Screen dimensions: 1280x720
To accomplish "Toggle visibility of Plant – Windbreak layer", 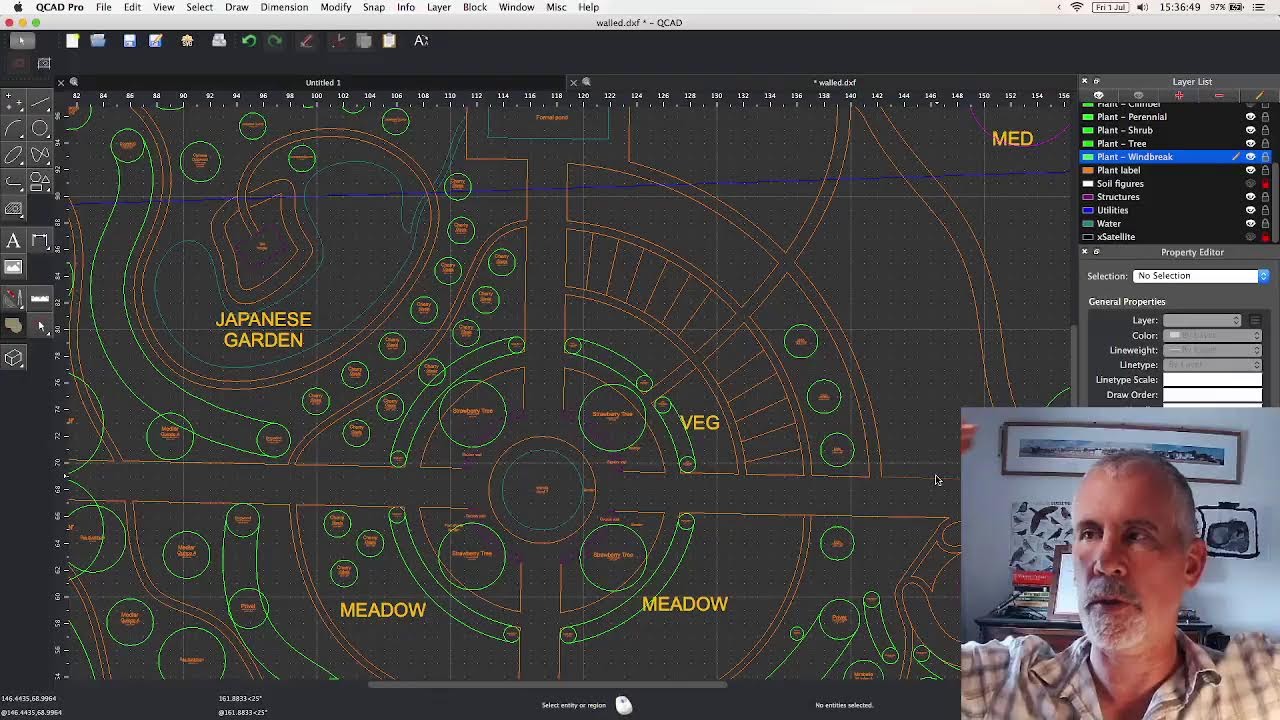I will point(1250,157).
